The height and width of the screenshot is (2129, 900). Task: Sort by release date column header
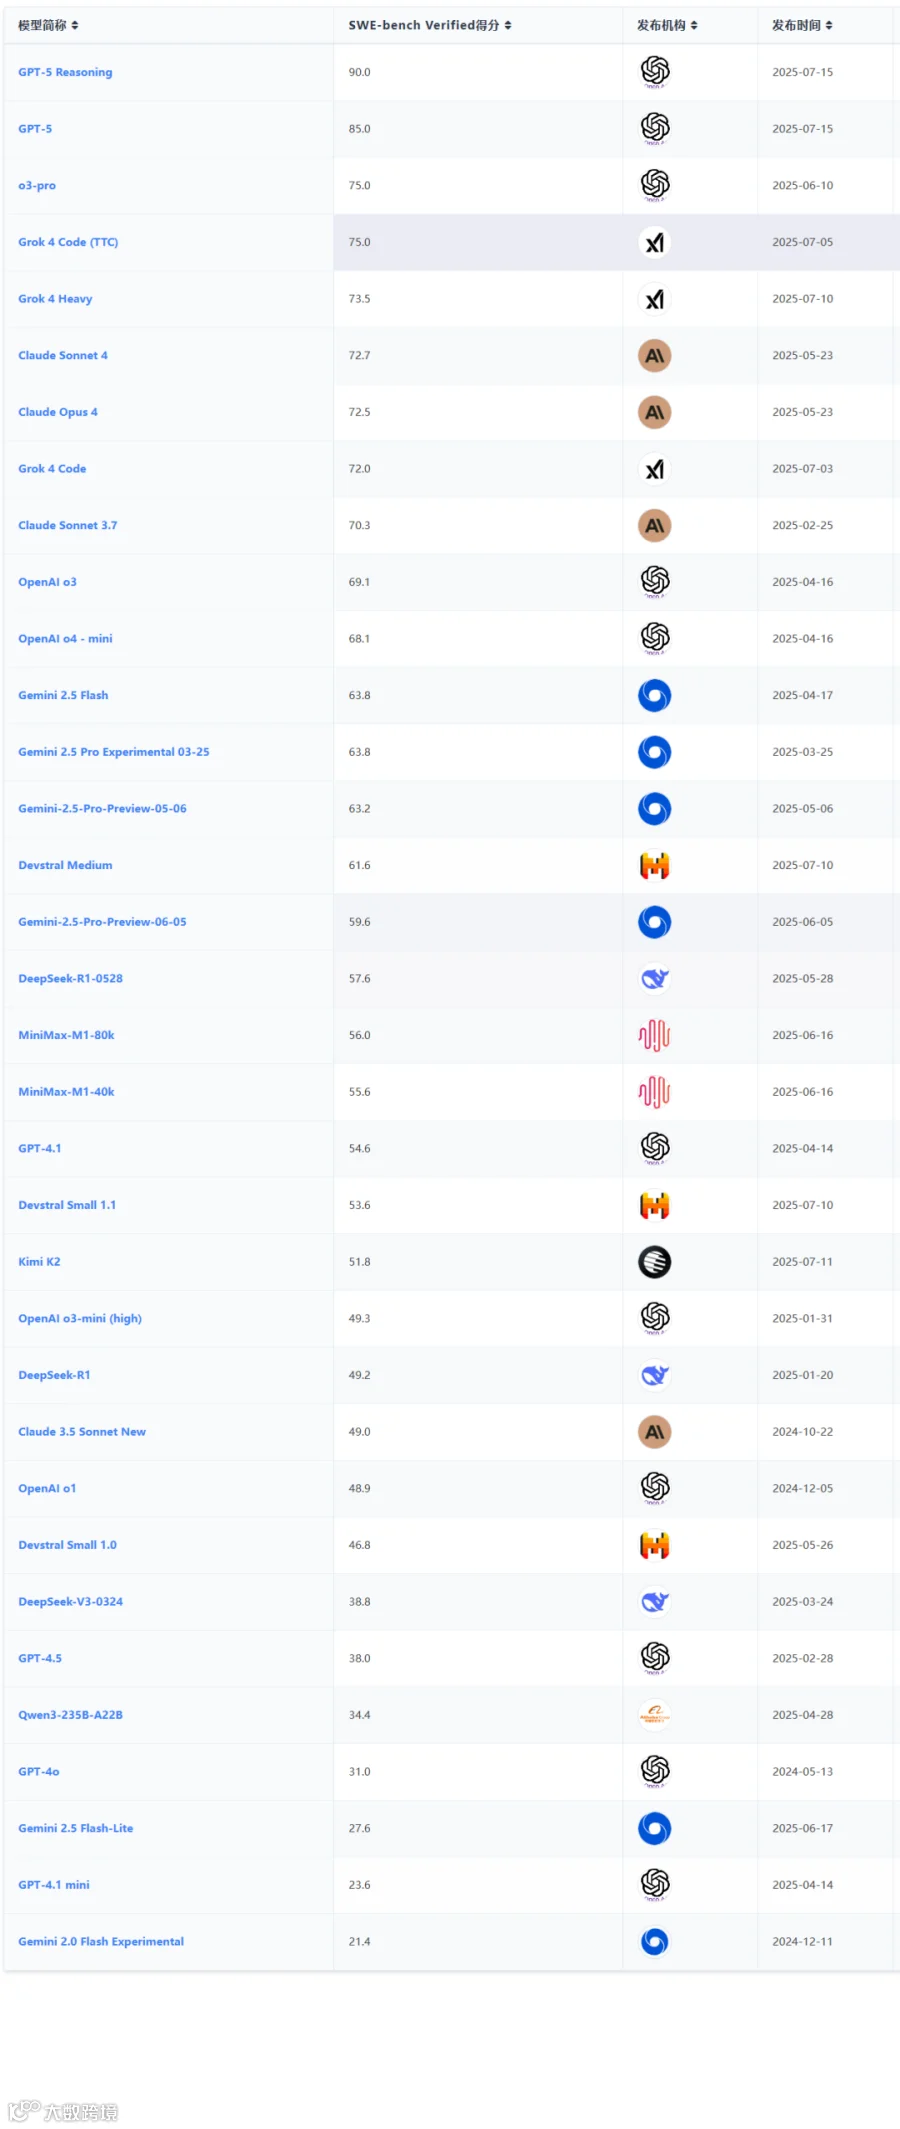802,25
